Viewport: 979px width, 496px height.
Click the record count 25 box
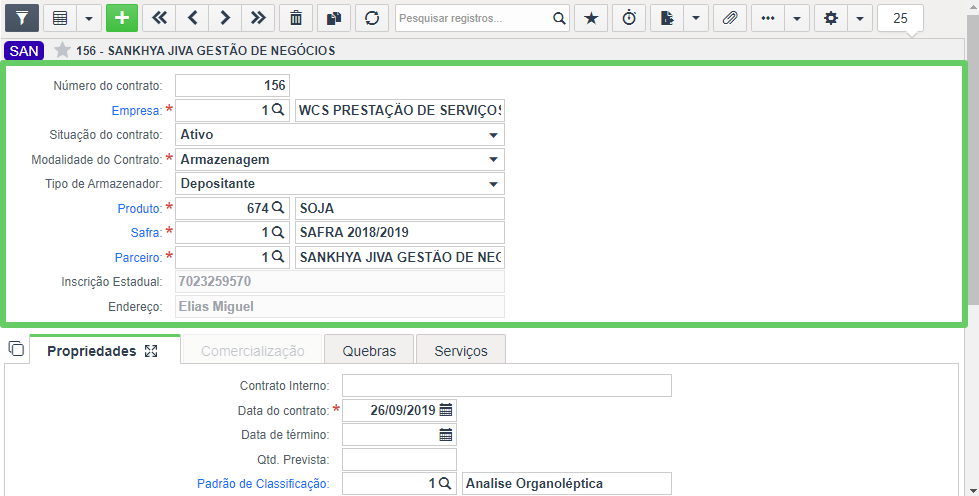[x=900, y=18]
